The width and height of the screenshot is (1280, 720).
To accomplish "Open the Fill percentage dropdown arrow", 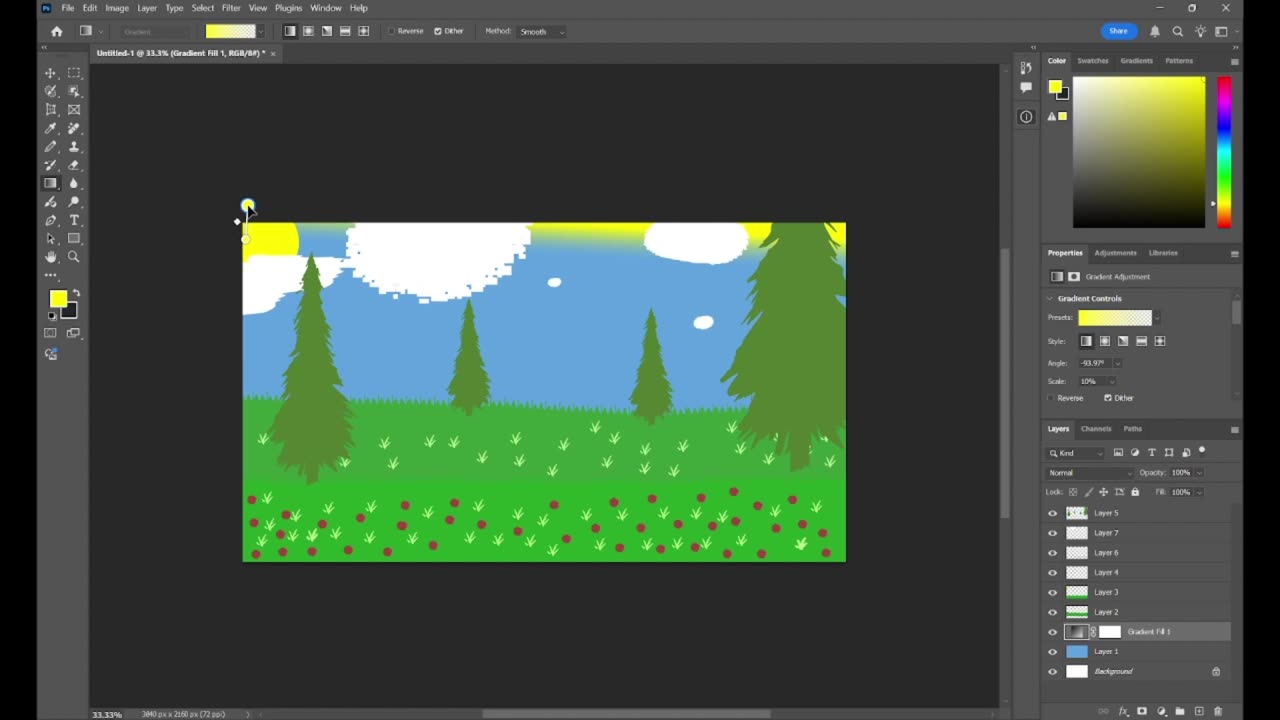I will tap(1199, 492).
